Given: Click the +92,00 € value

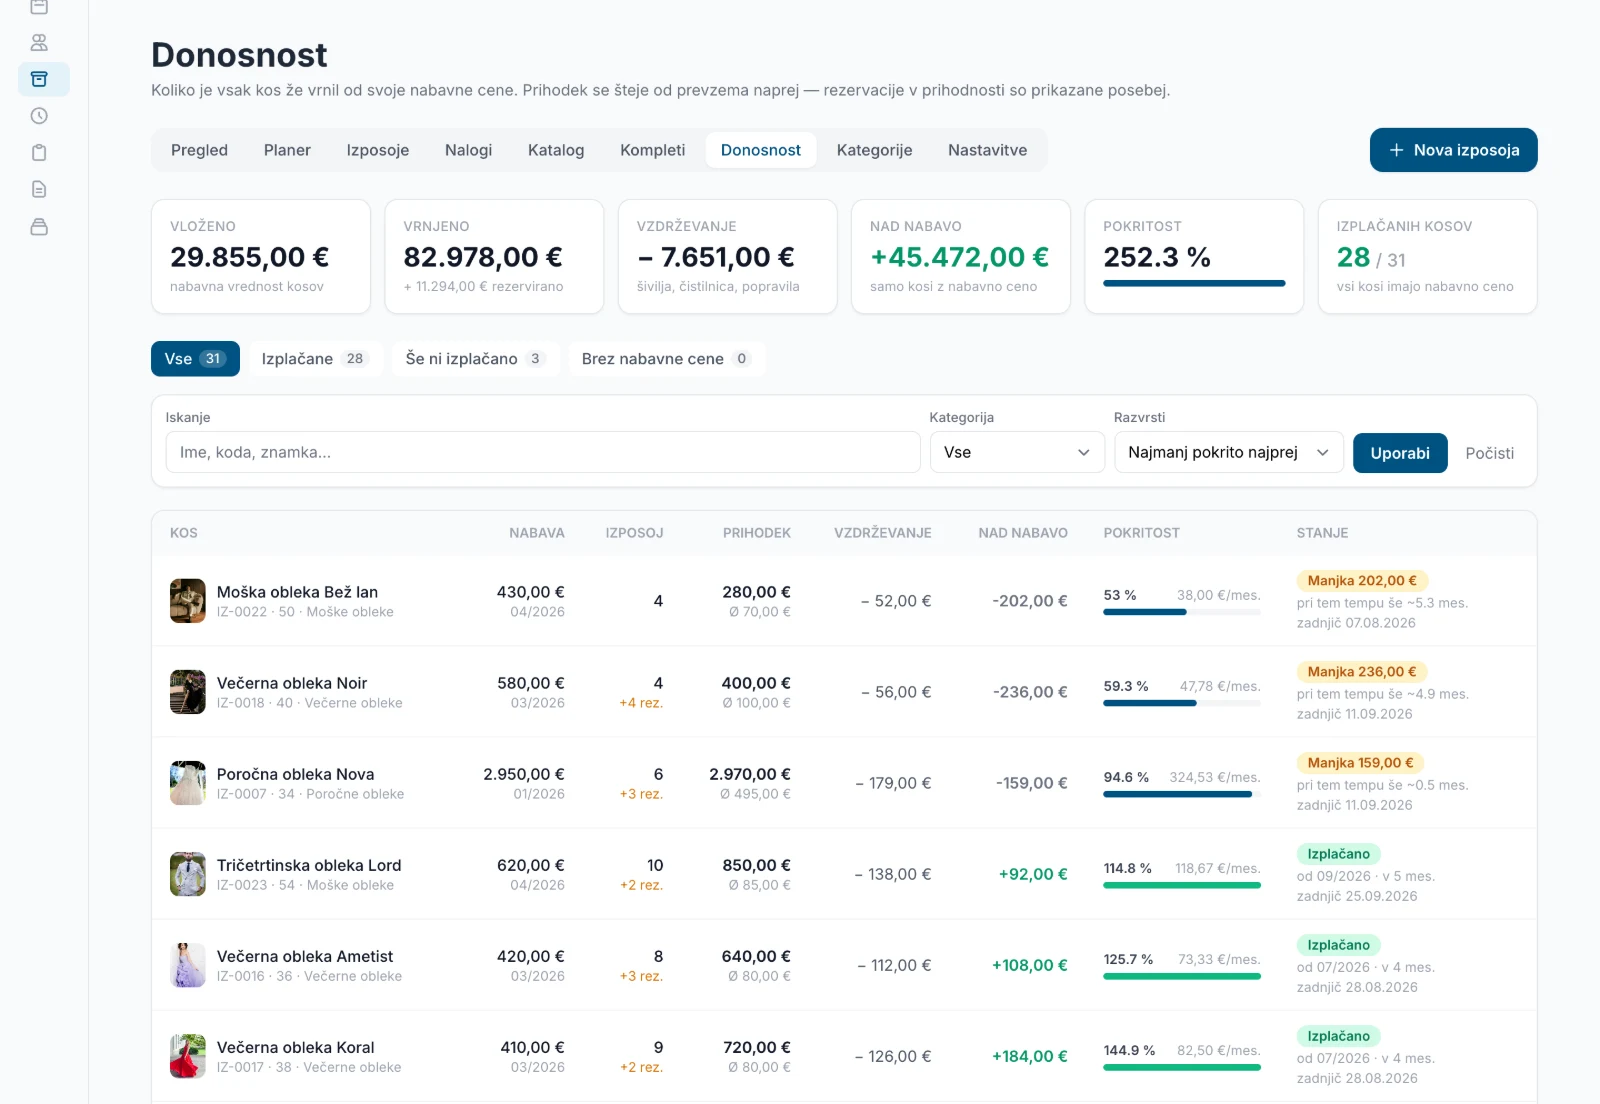Looking at the screenshot, I should coord(1033,874).
